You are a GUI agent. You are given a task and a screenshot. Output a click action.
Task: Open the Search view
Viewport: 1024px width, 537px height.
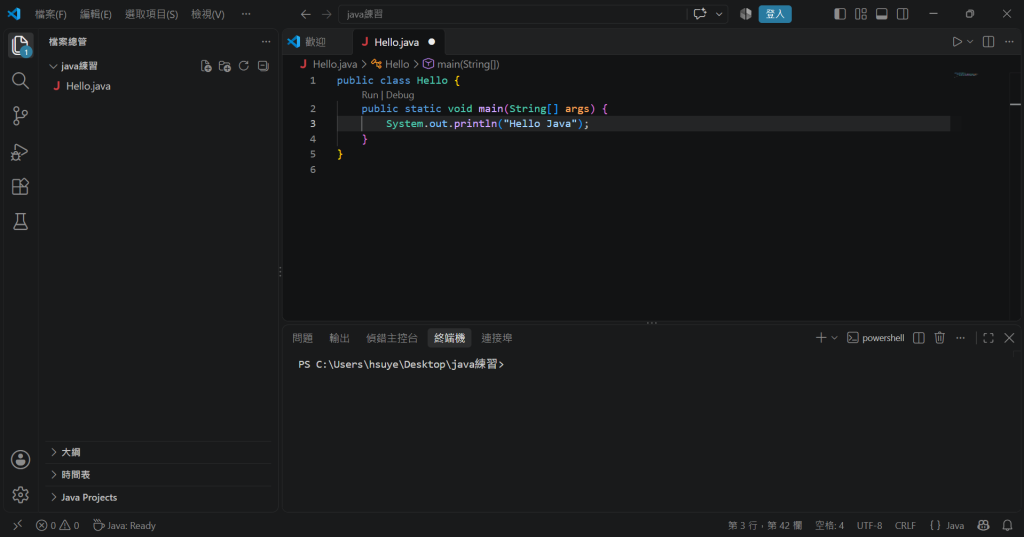(20, 80)
